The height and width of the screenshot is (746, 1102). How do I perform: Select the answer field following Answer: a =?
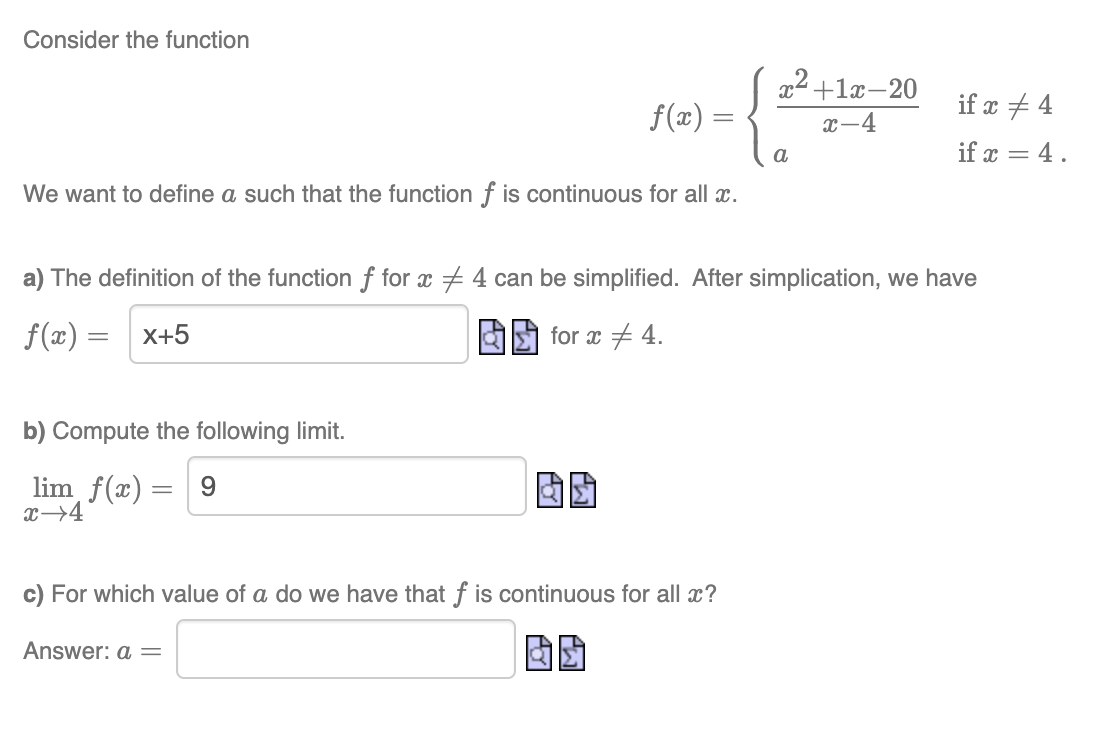tap(345, 651)
